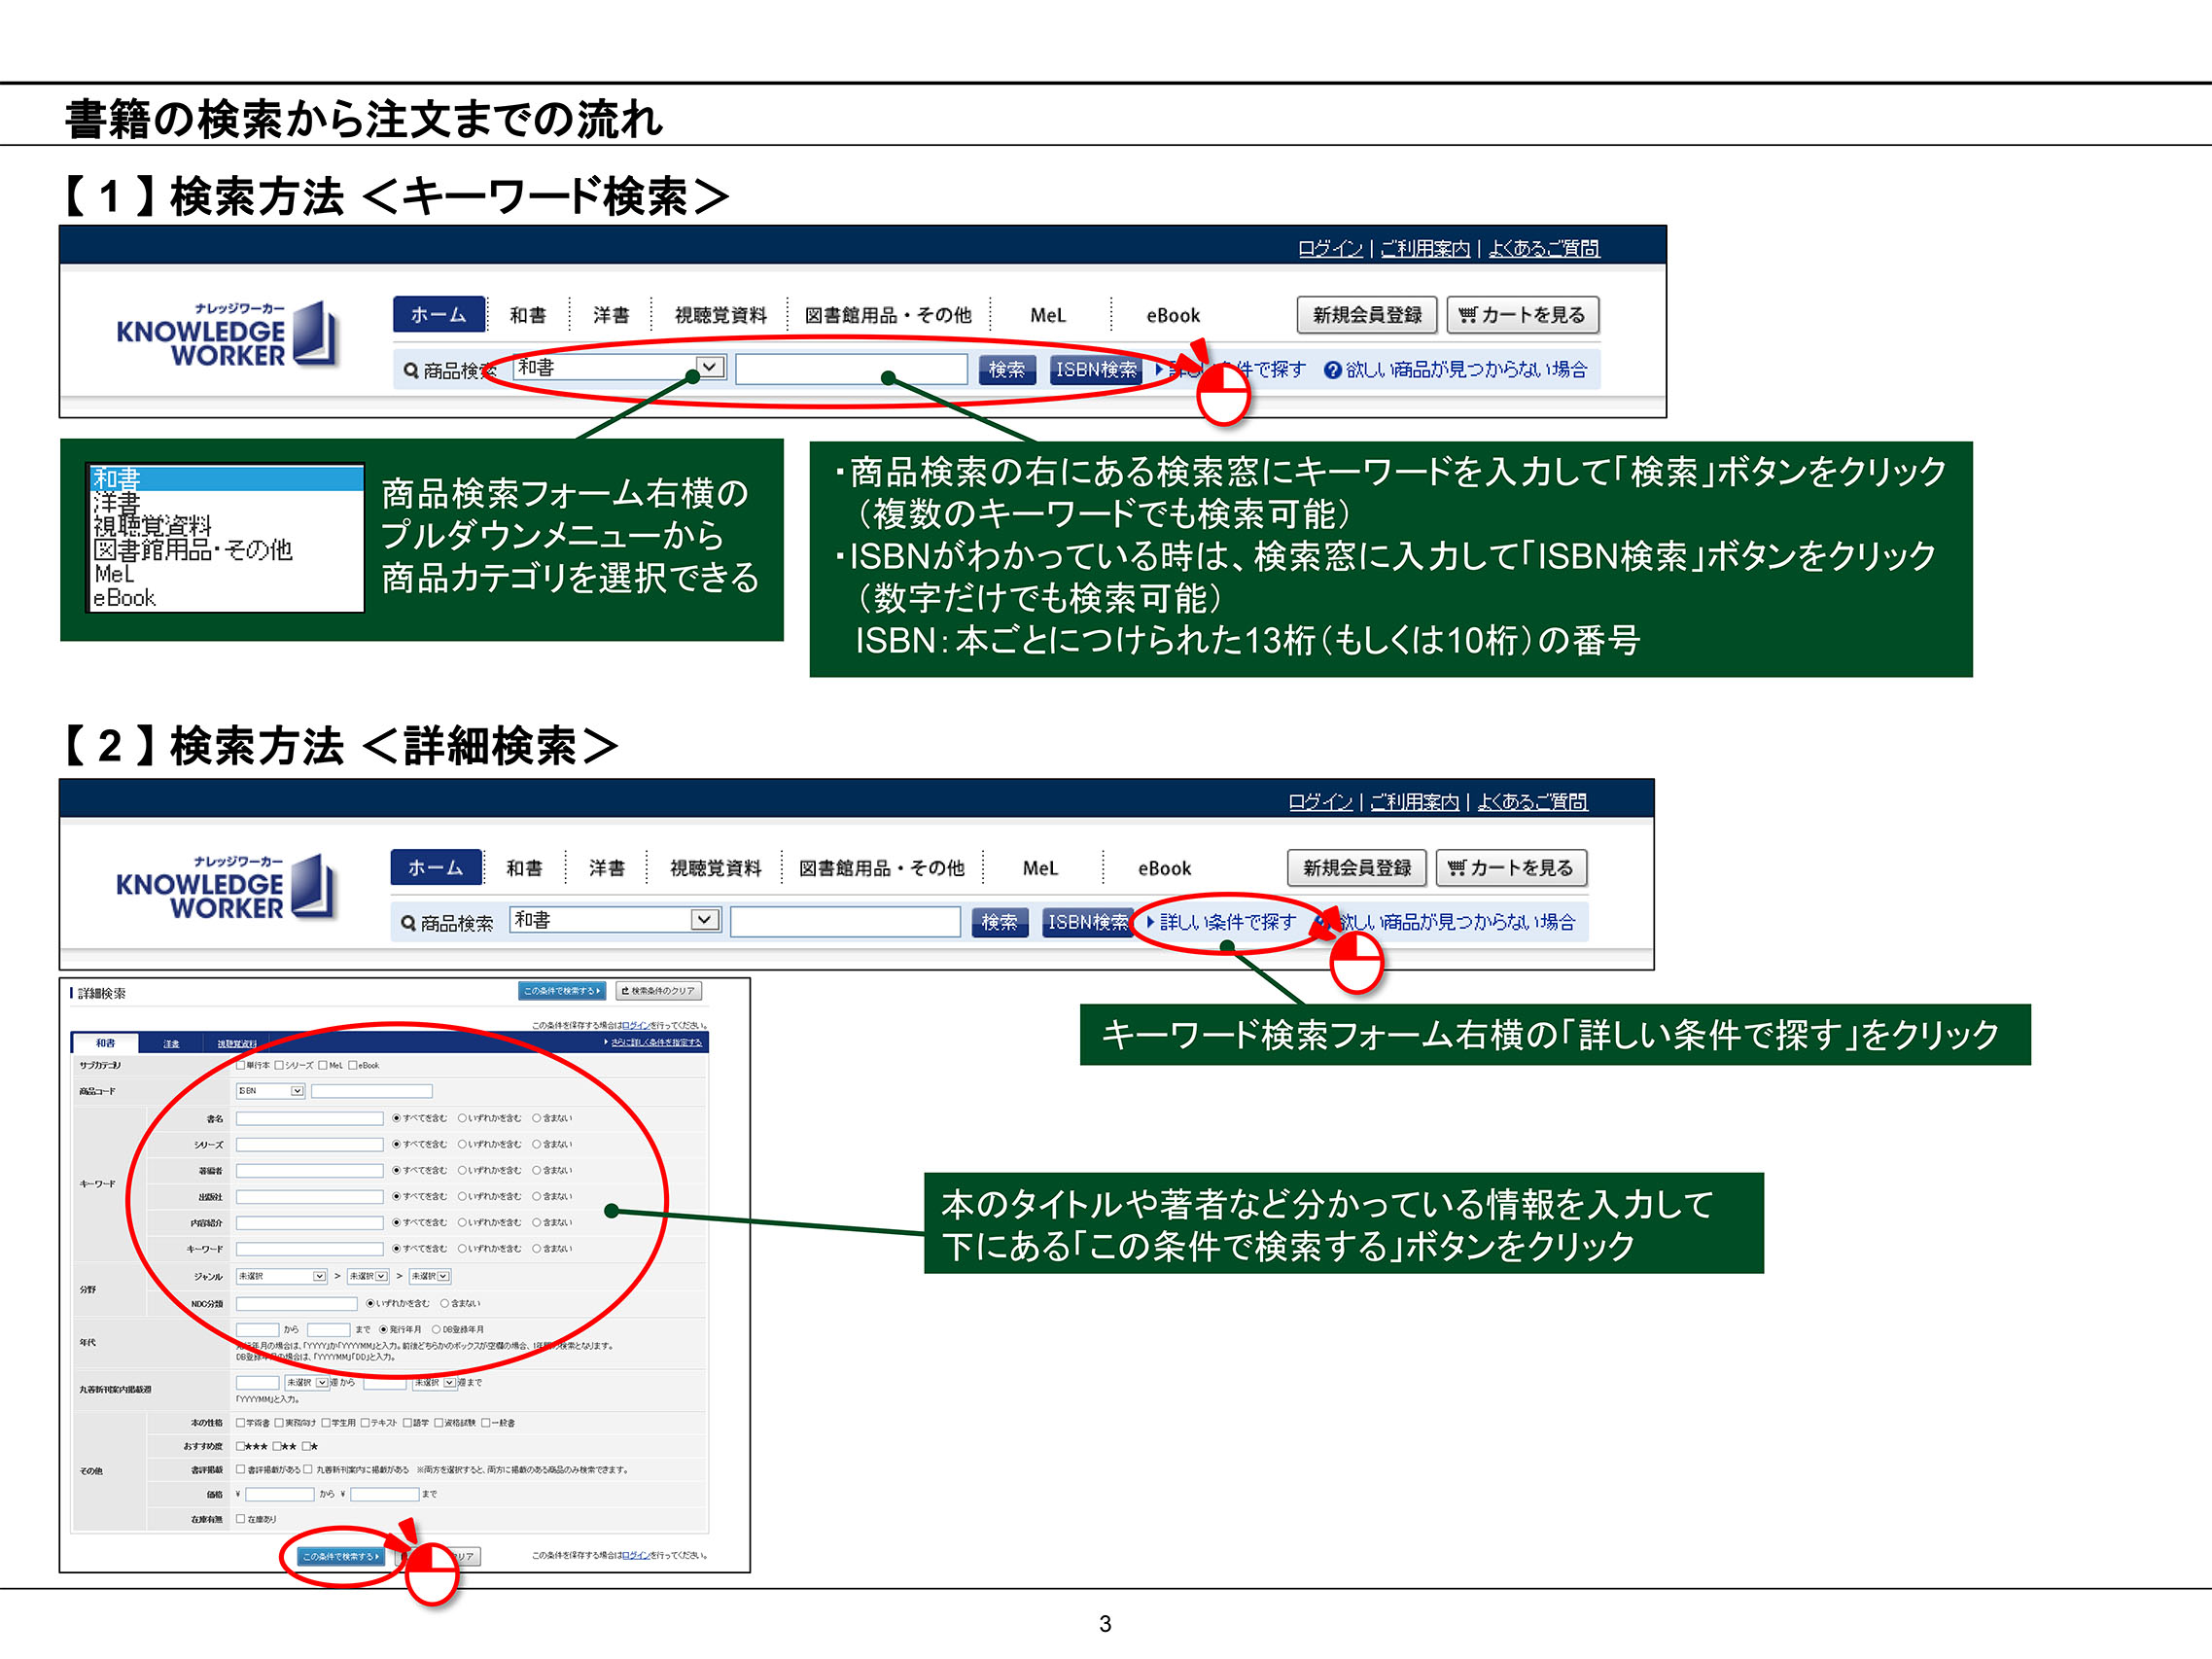Click magnifier icon beside 商品検索 in lower header
Screen dimensions: 2212x1659
click(408, 923)
